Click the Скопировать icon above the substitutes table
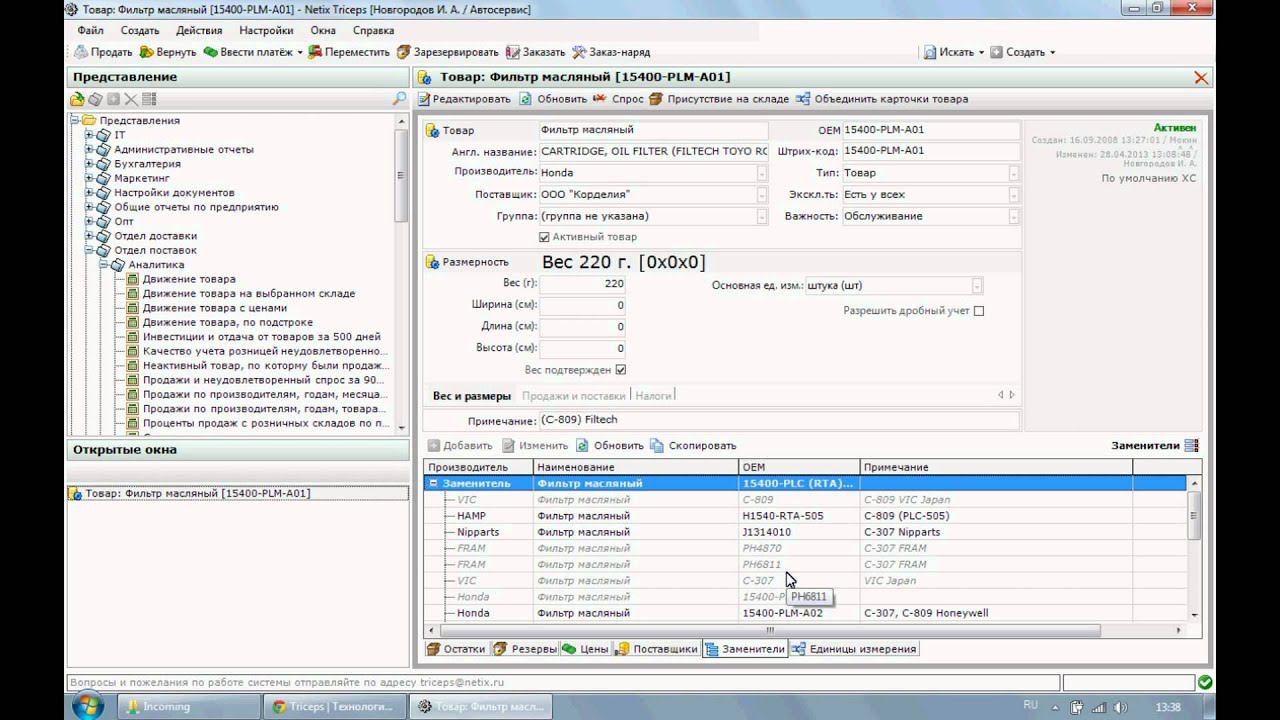The height and width of the screenshot is (720, 1280). point(657,446)
